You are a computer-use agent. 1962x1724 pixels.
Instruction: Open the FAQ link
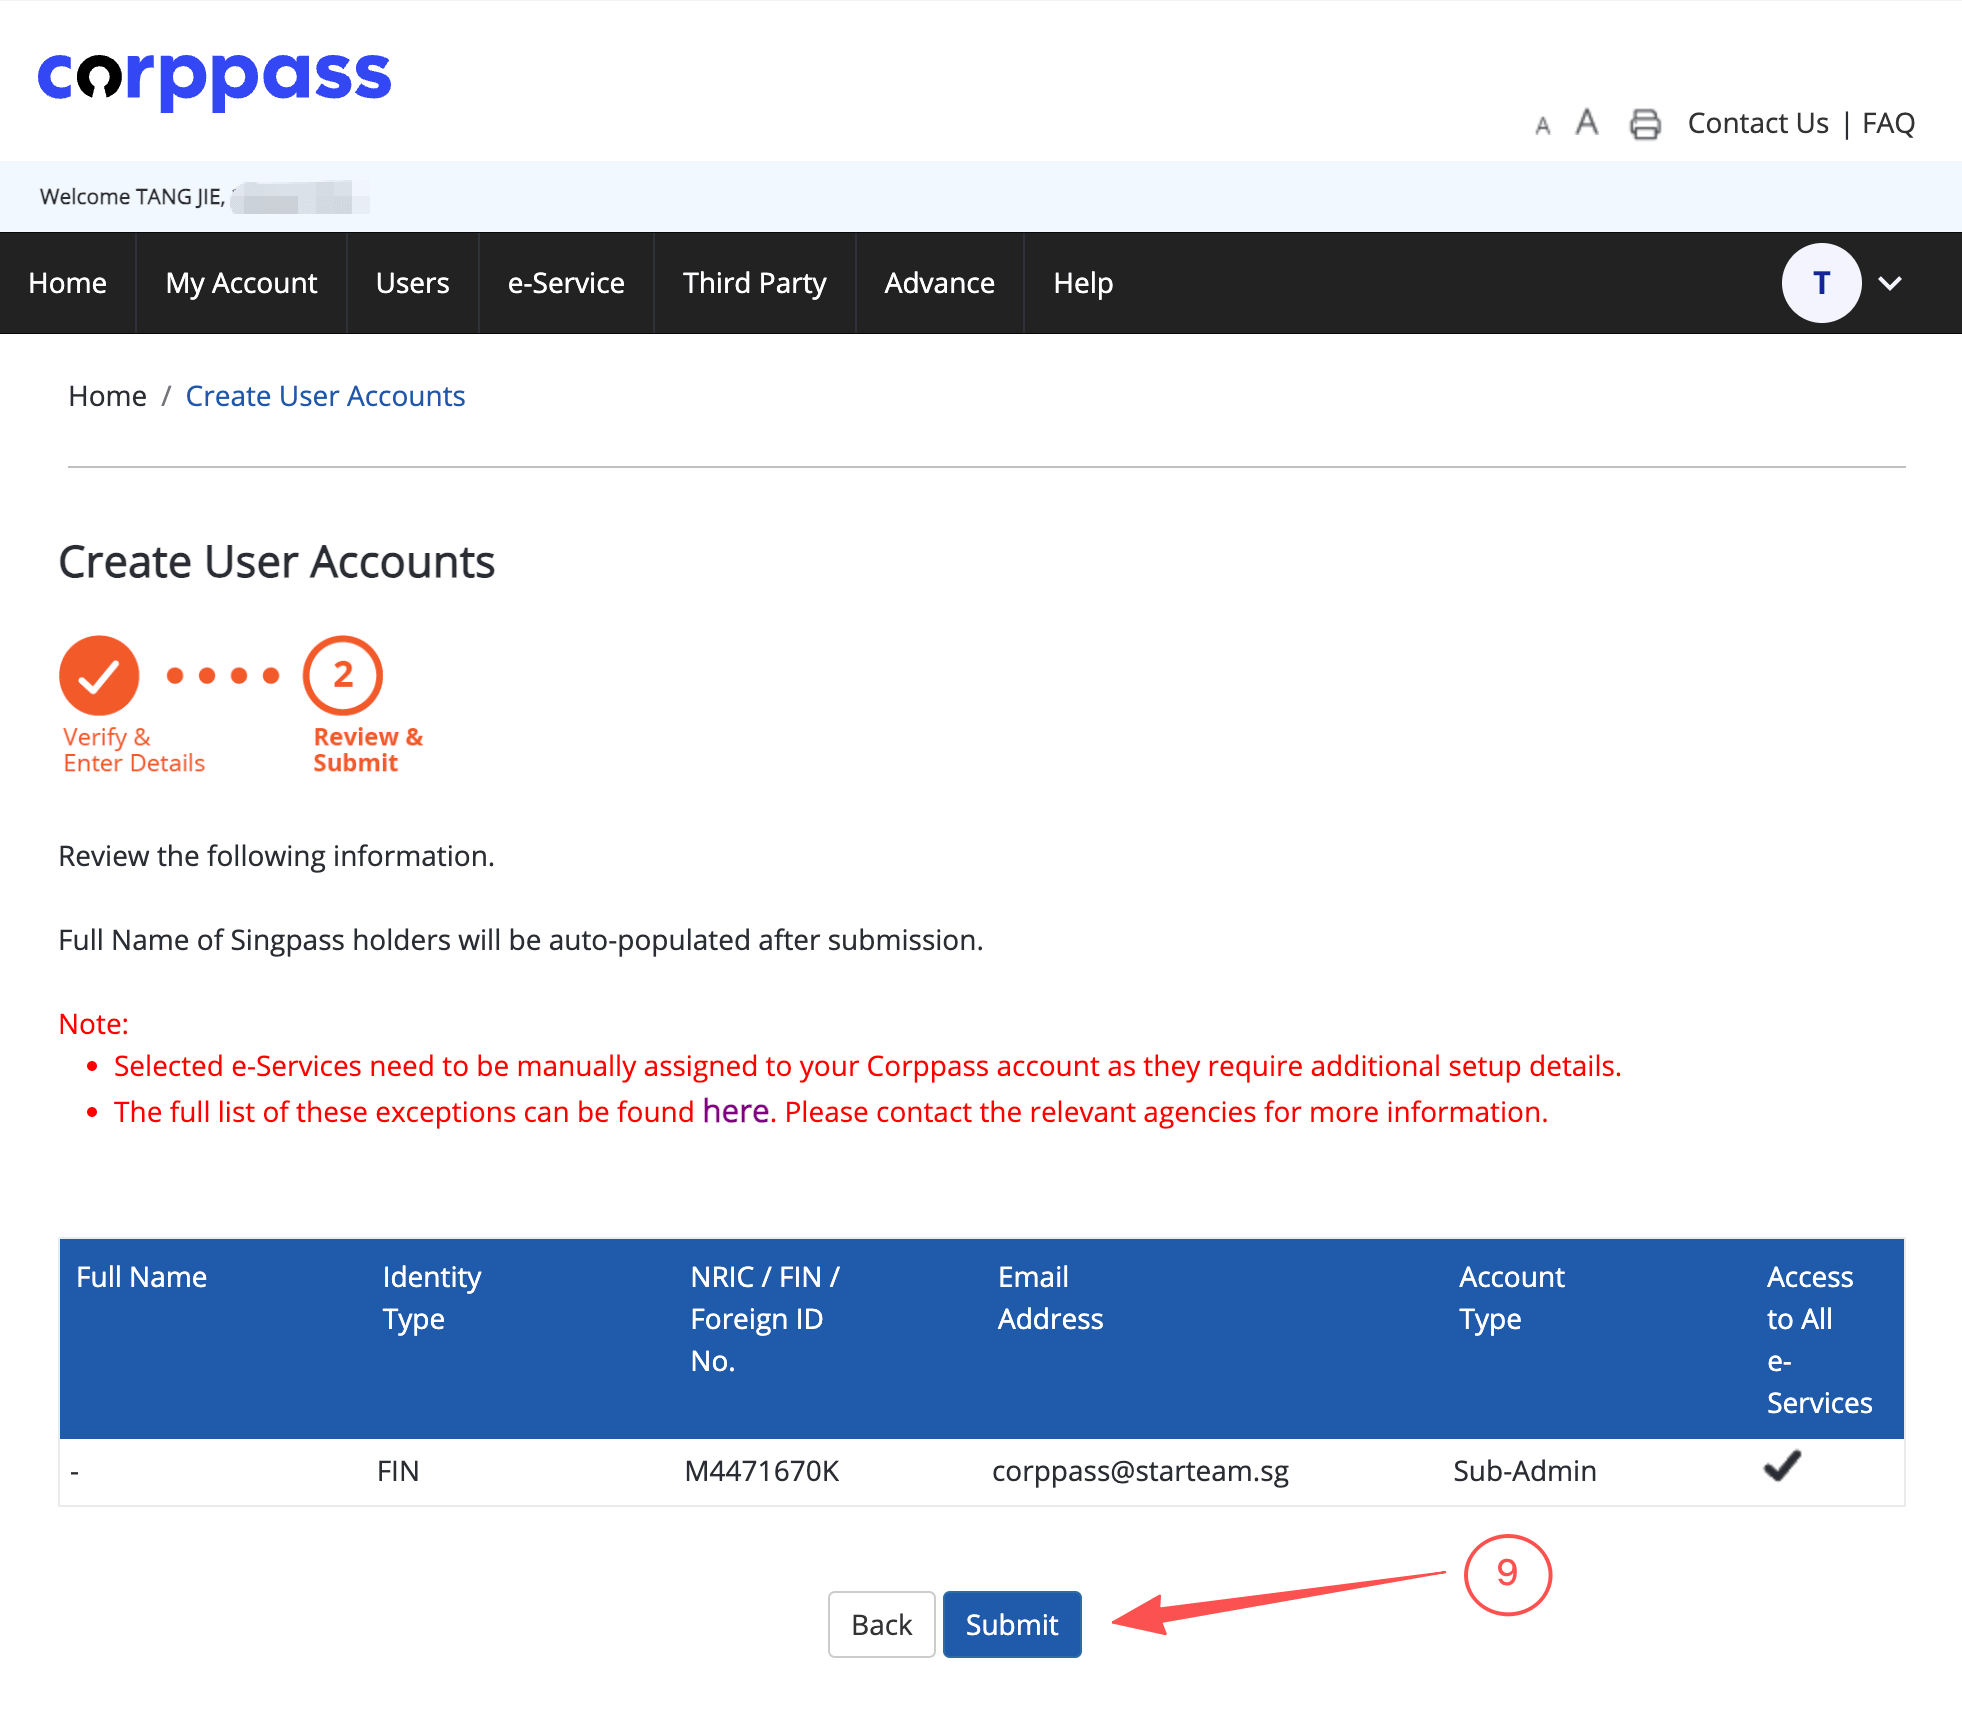click(x=1888, y=123)
